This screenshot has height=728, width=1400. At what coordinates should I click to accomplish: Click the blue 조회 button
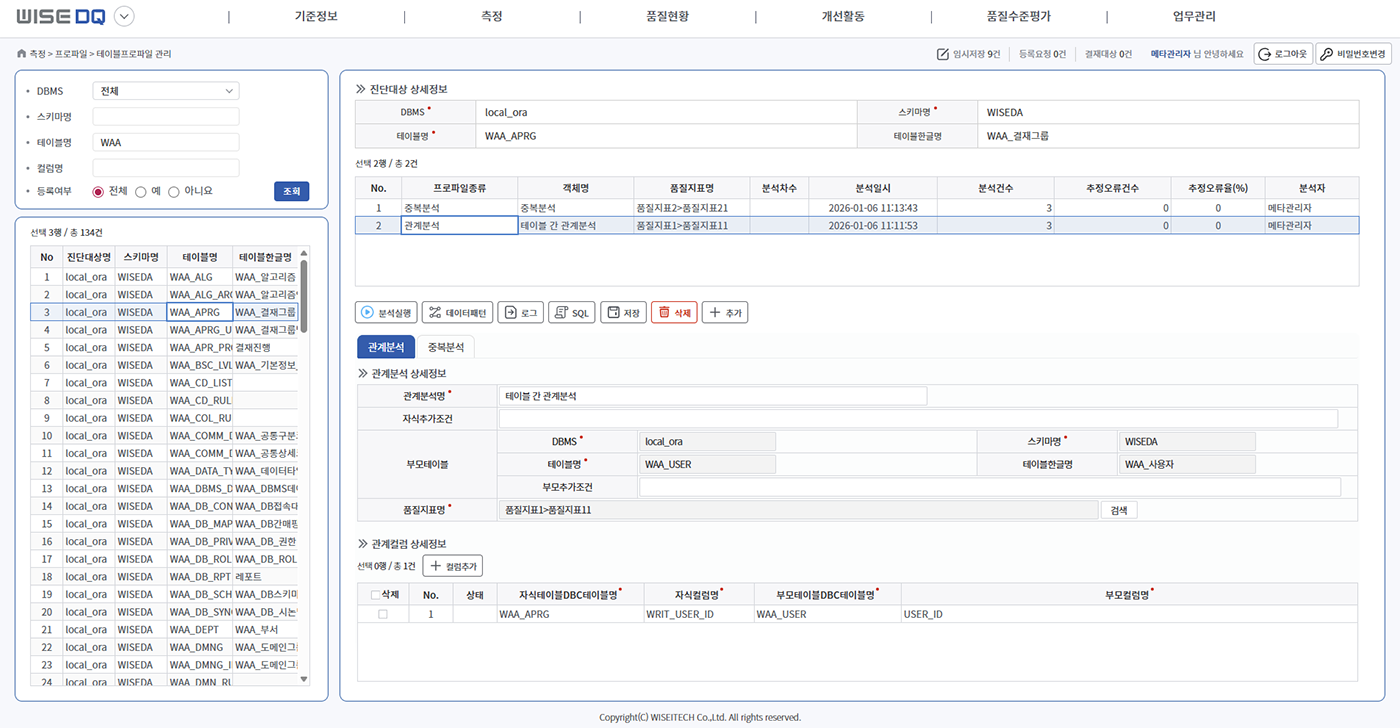click(291, 191)
